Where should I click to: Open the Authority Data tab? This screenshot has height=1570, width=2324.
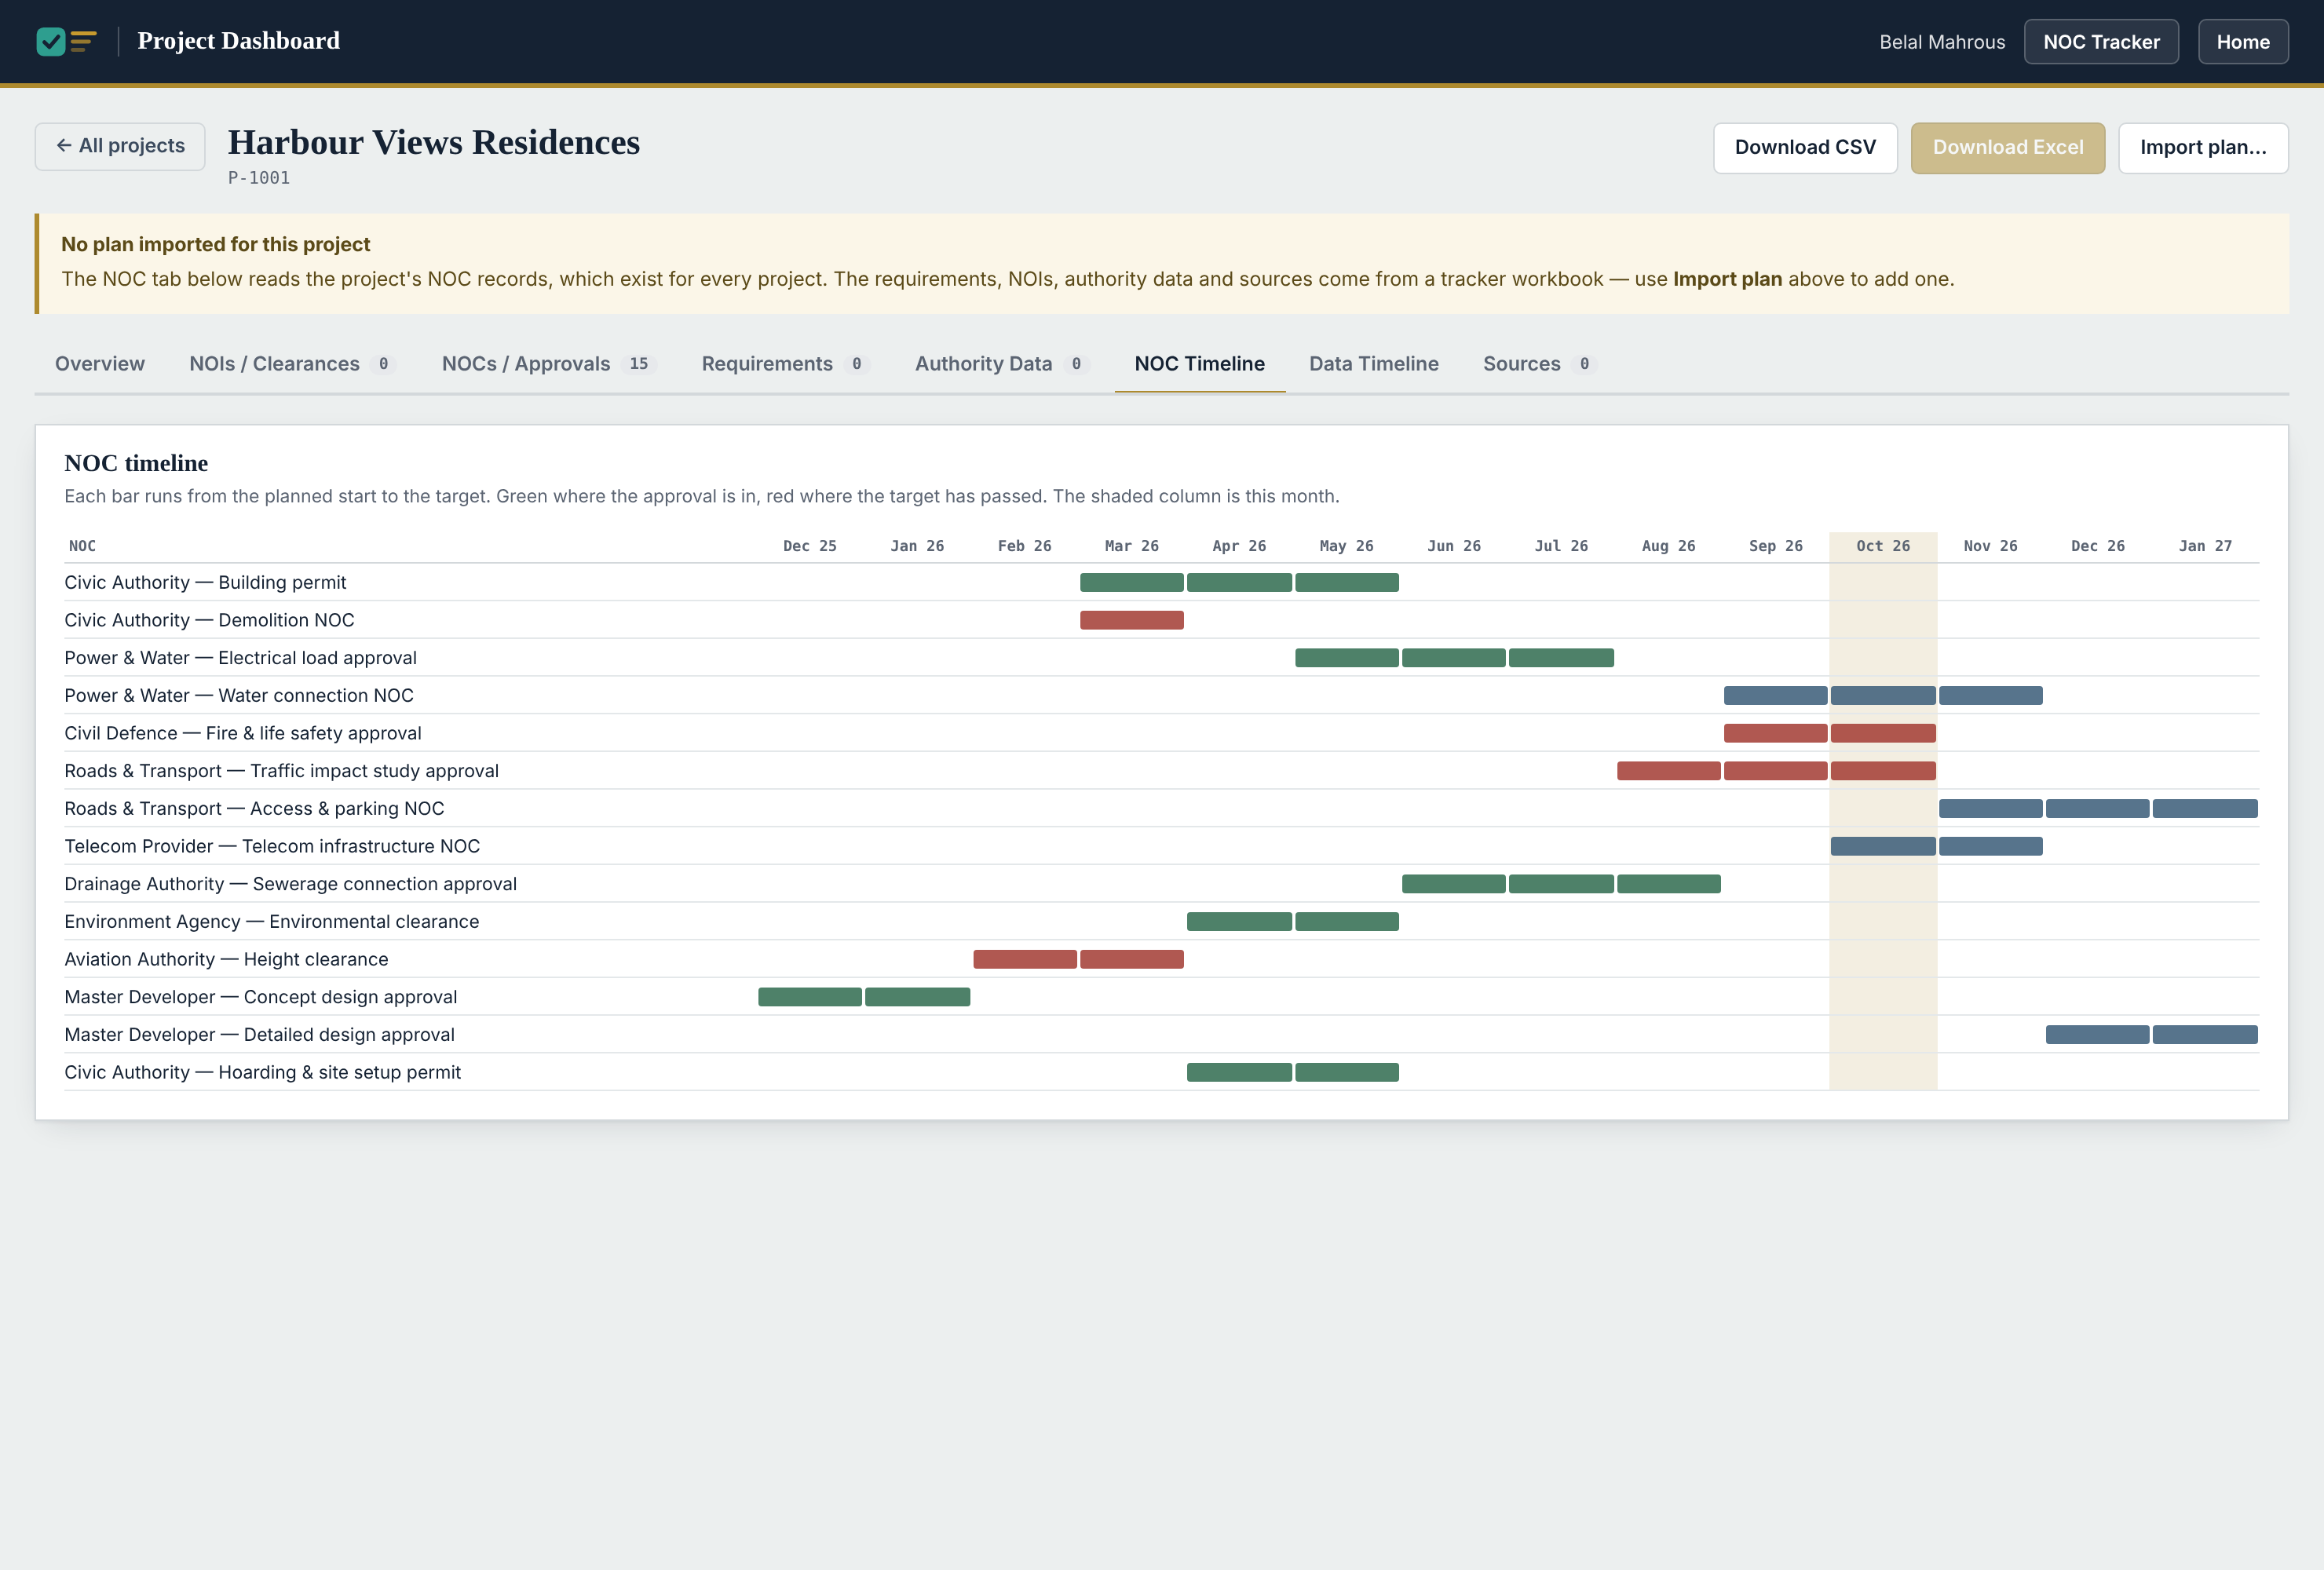(1001, 364)
